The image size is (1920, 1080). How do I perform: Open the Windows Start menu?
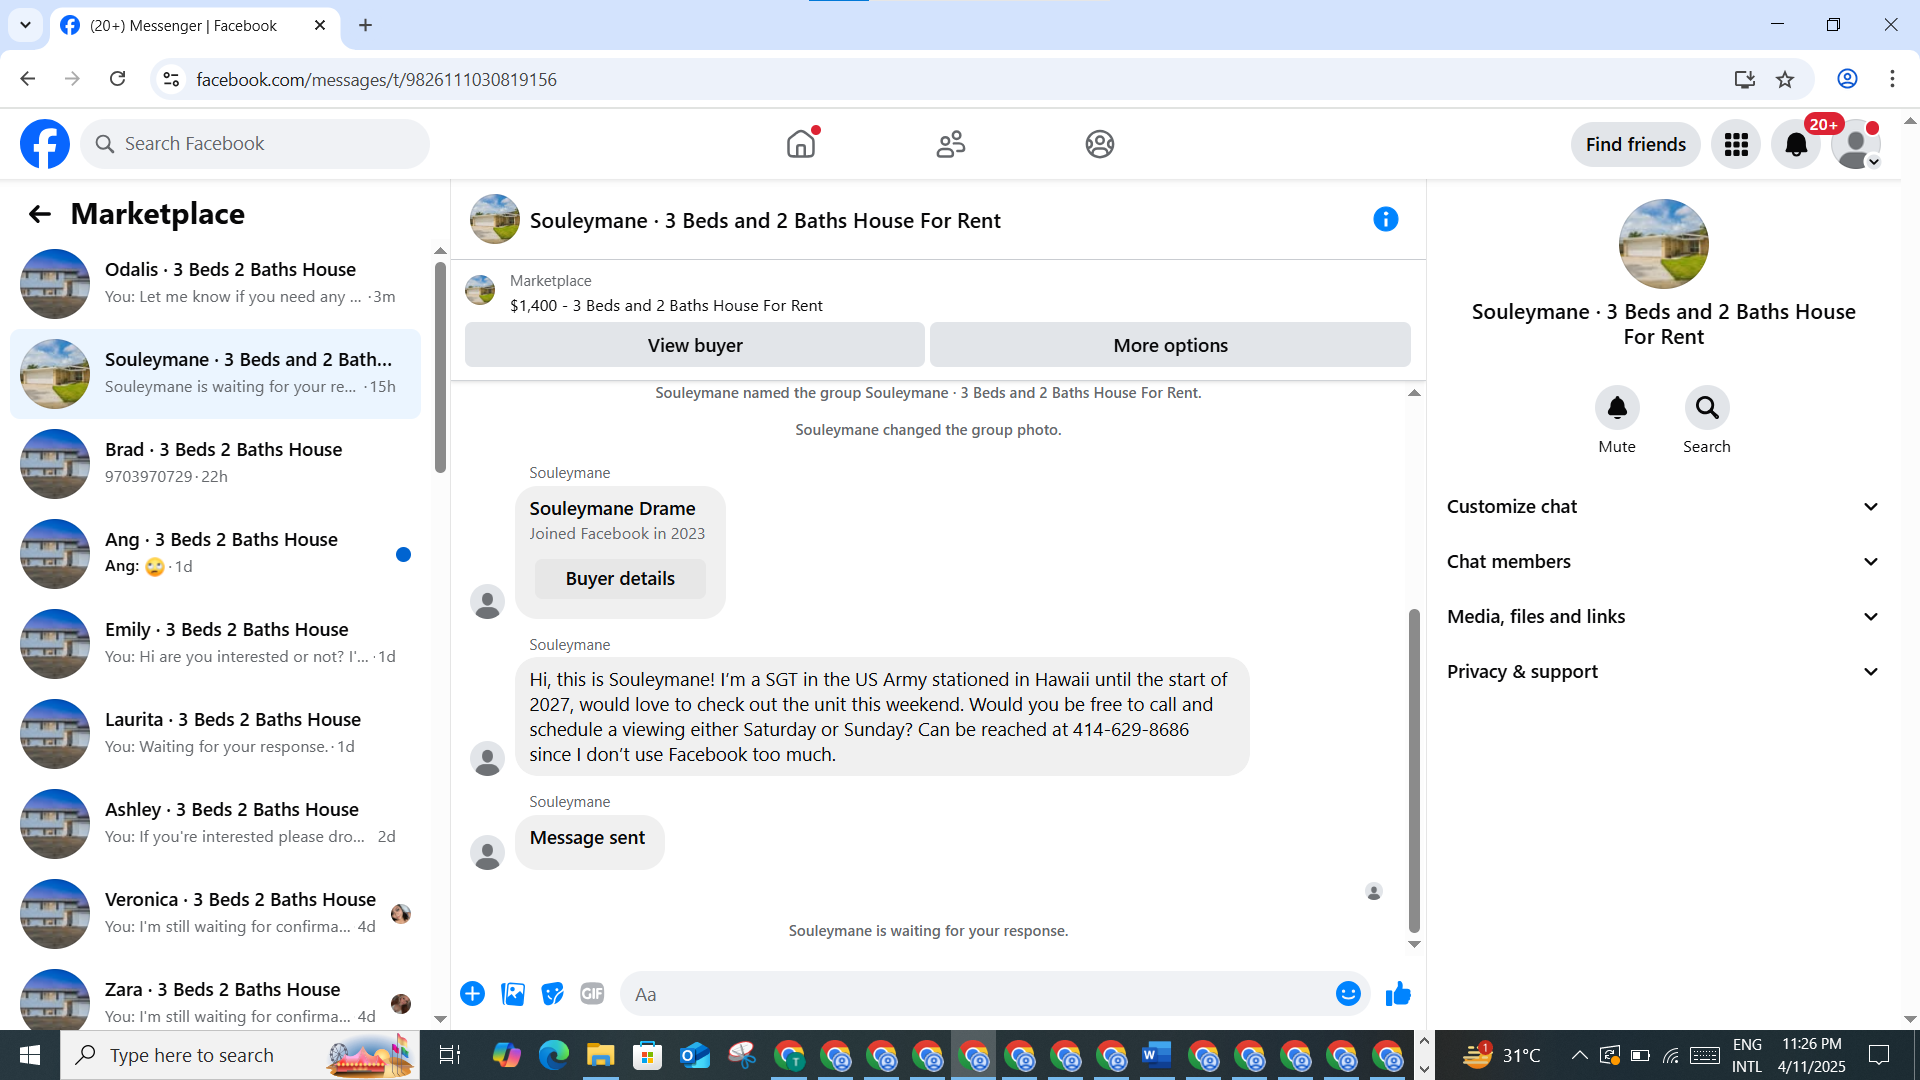coord(30,1055)
